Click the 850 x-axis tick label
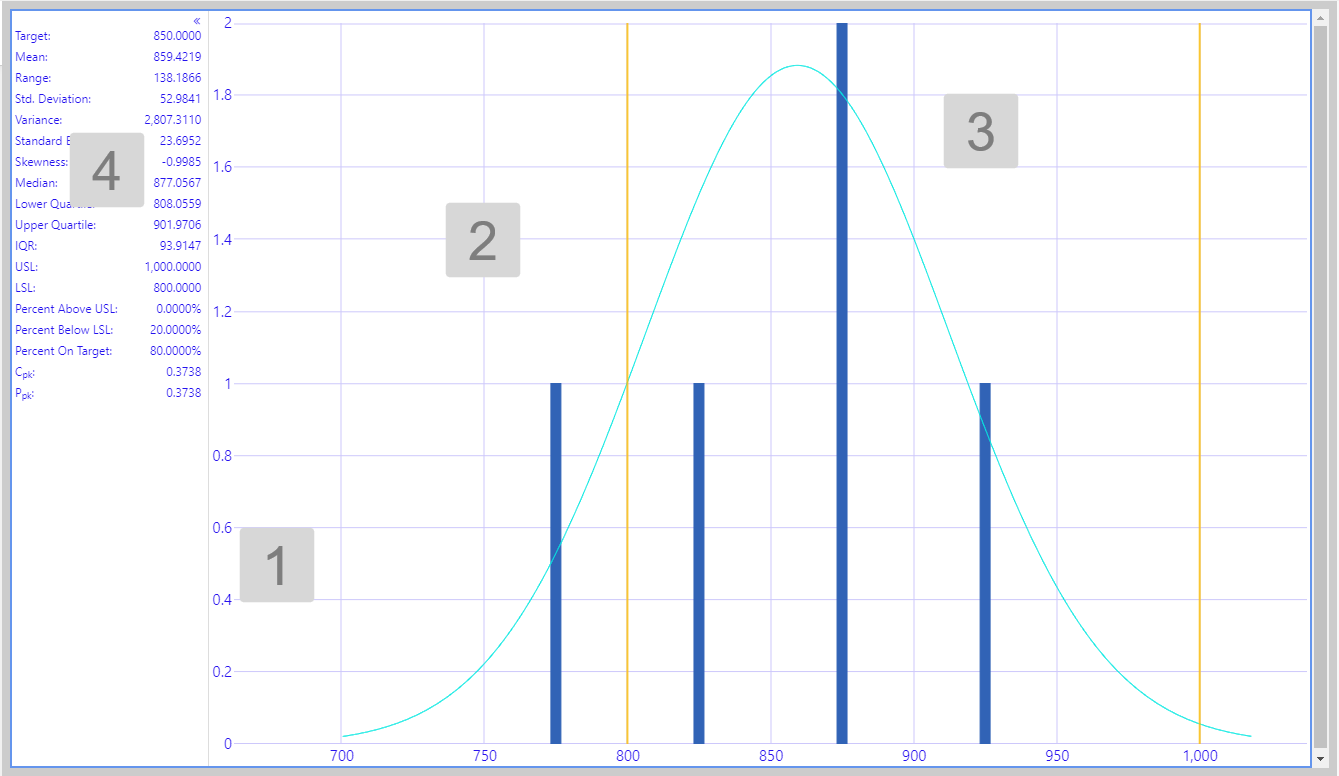This screenshot has height=776, width=1339. 770,756
